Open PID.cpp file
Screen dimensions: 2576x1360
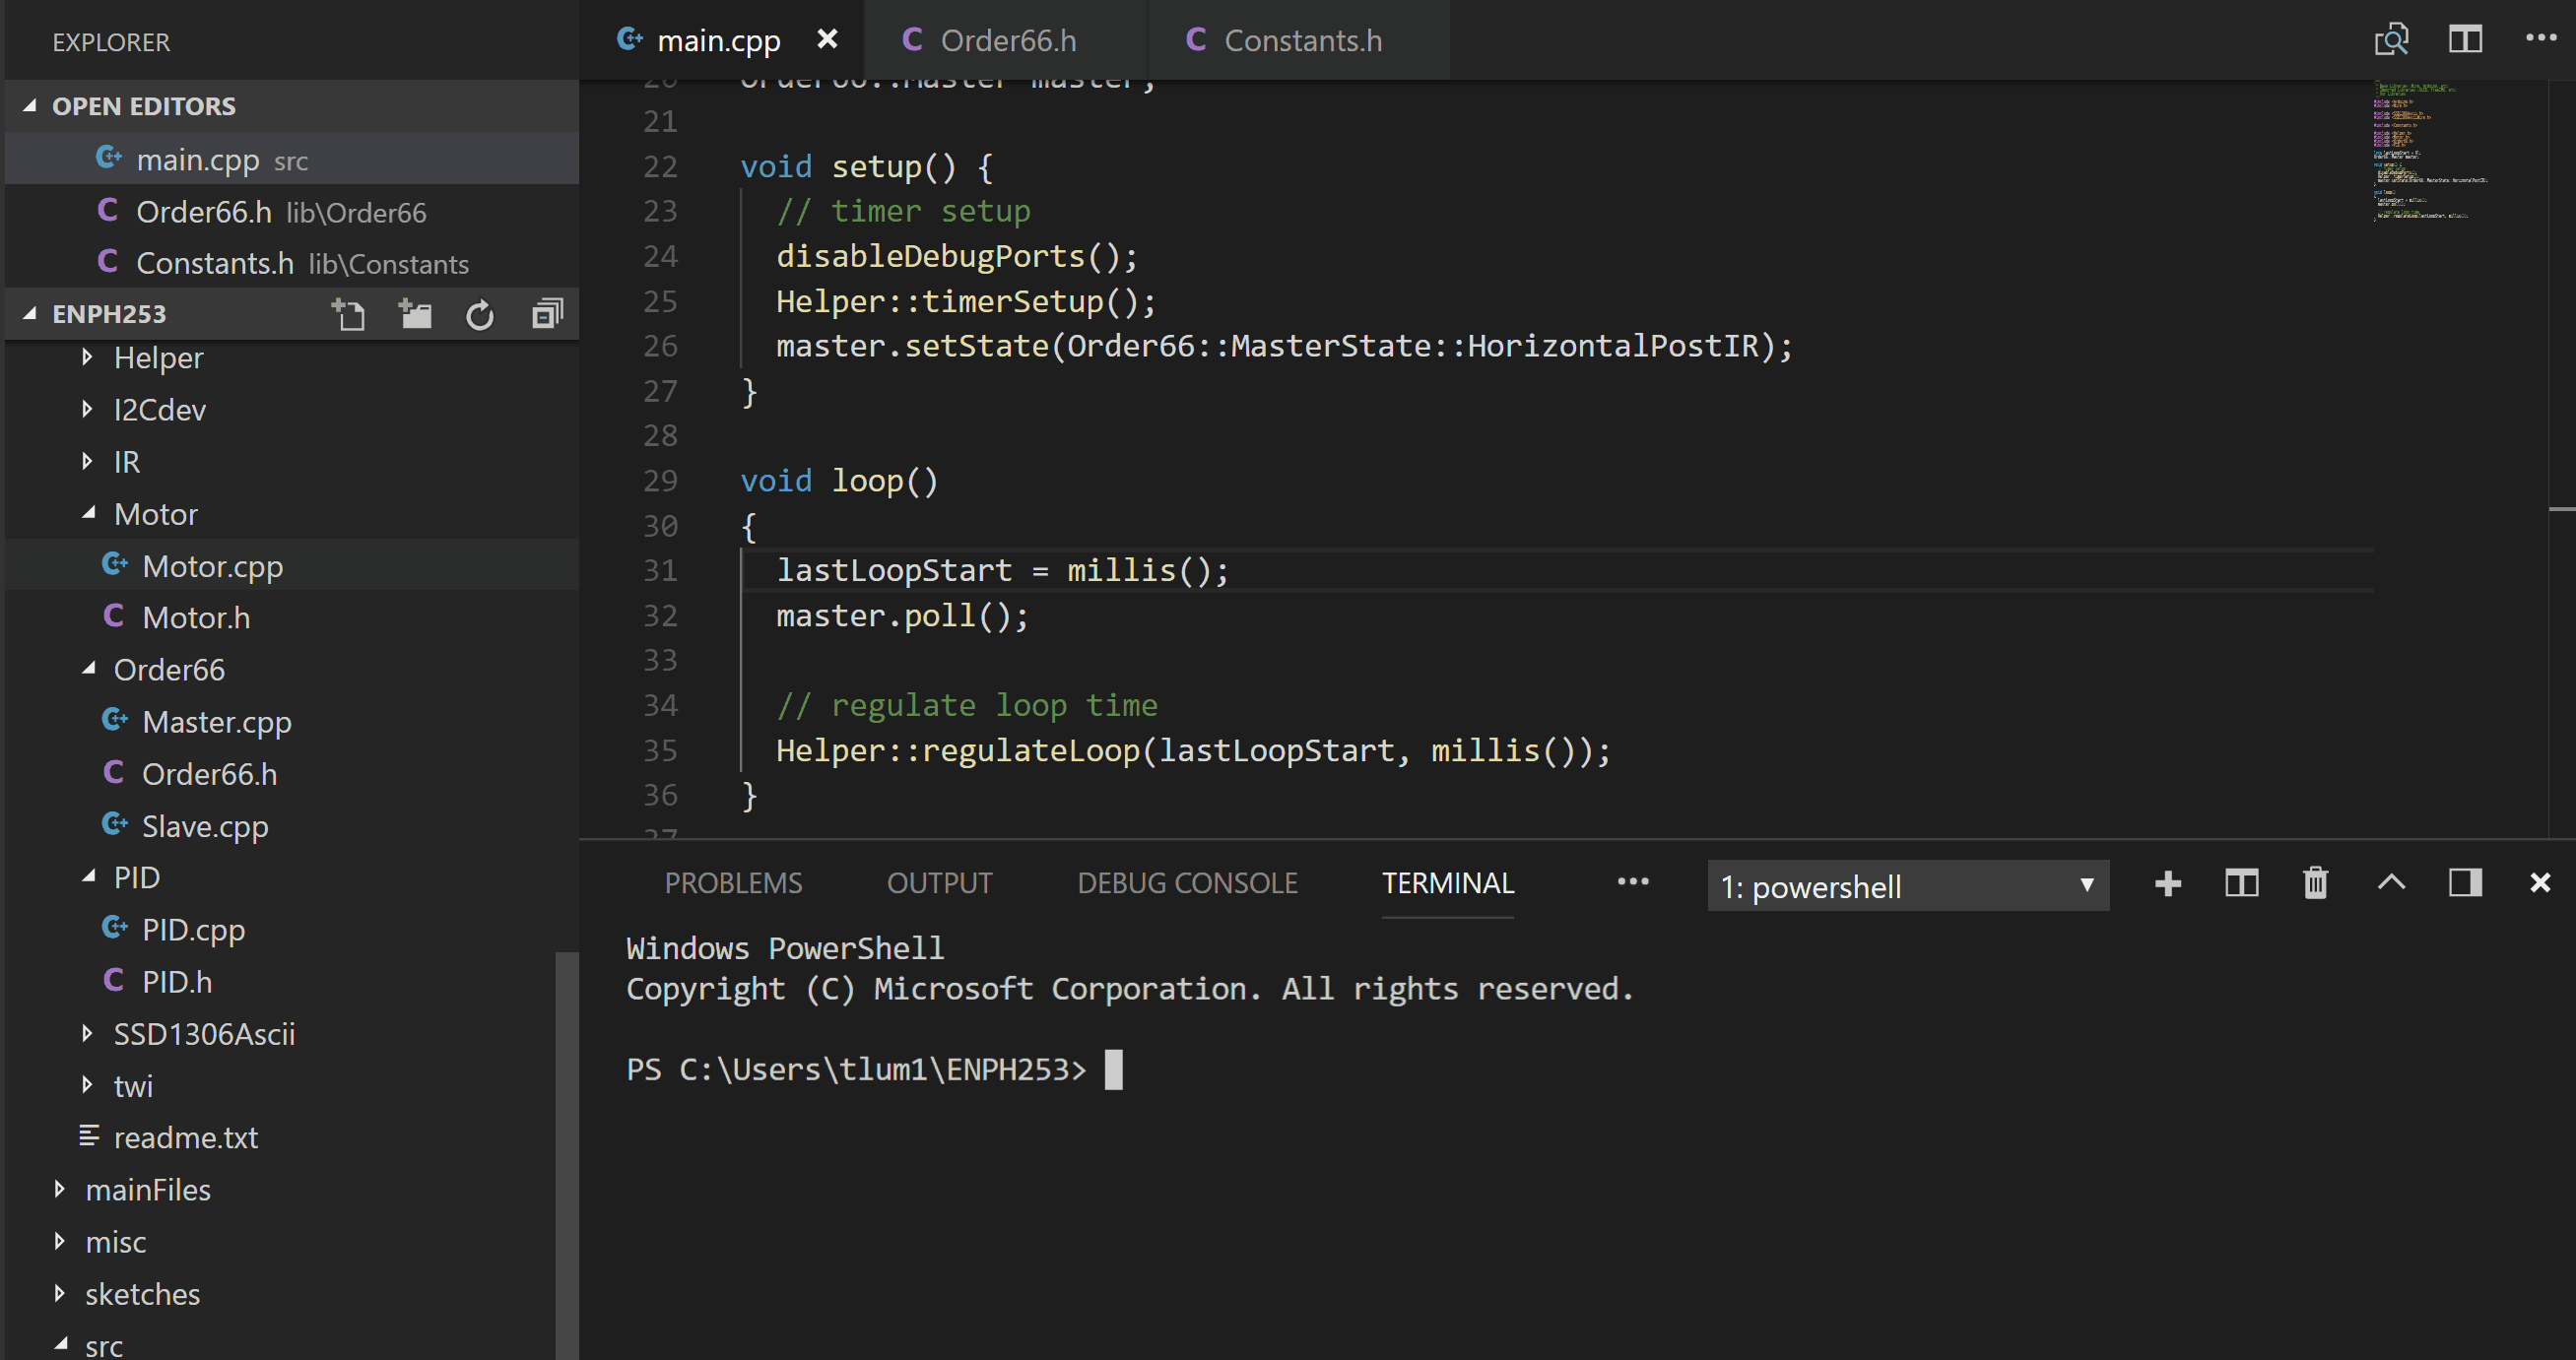click(292, 930)
